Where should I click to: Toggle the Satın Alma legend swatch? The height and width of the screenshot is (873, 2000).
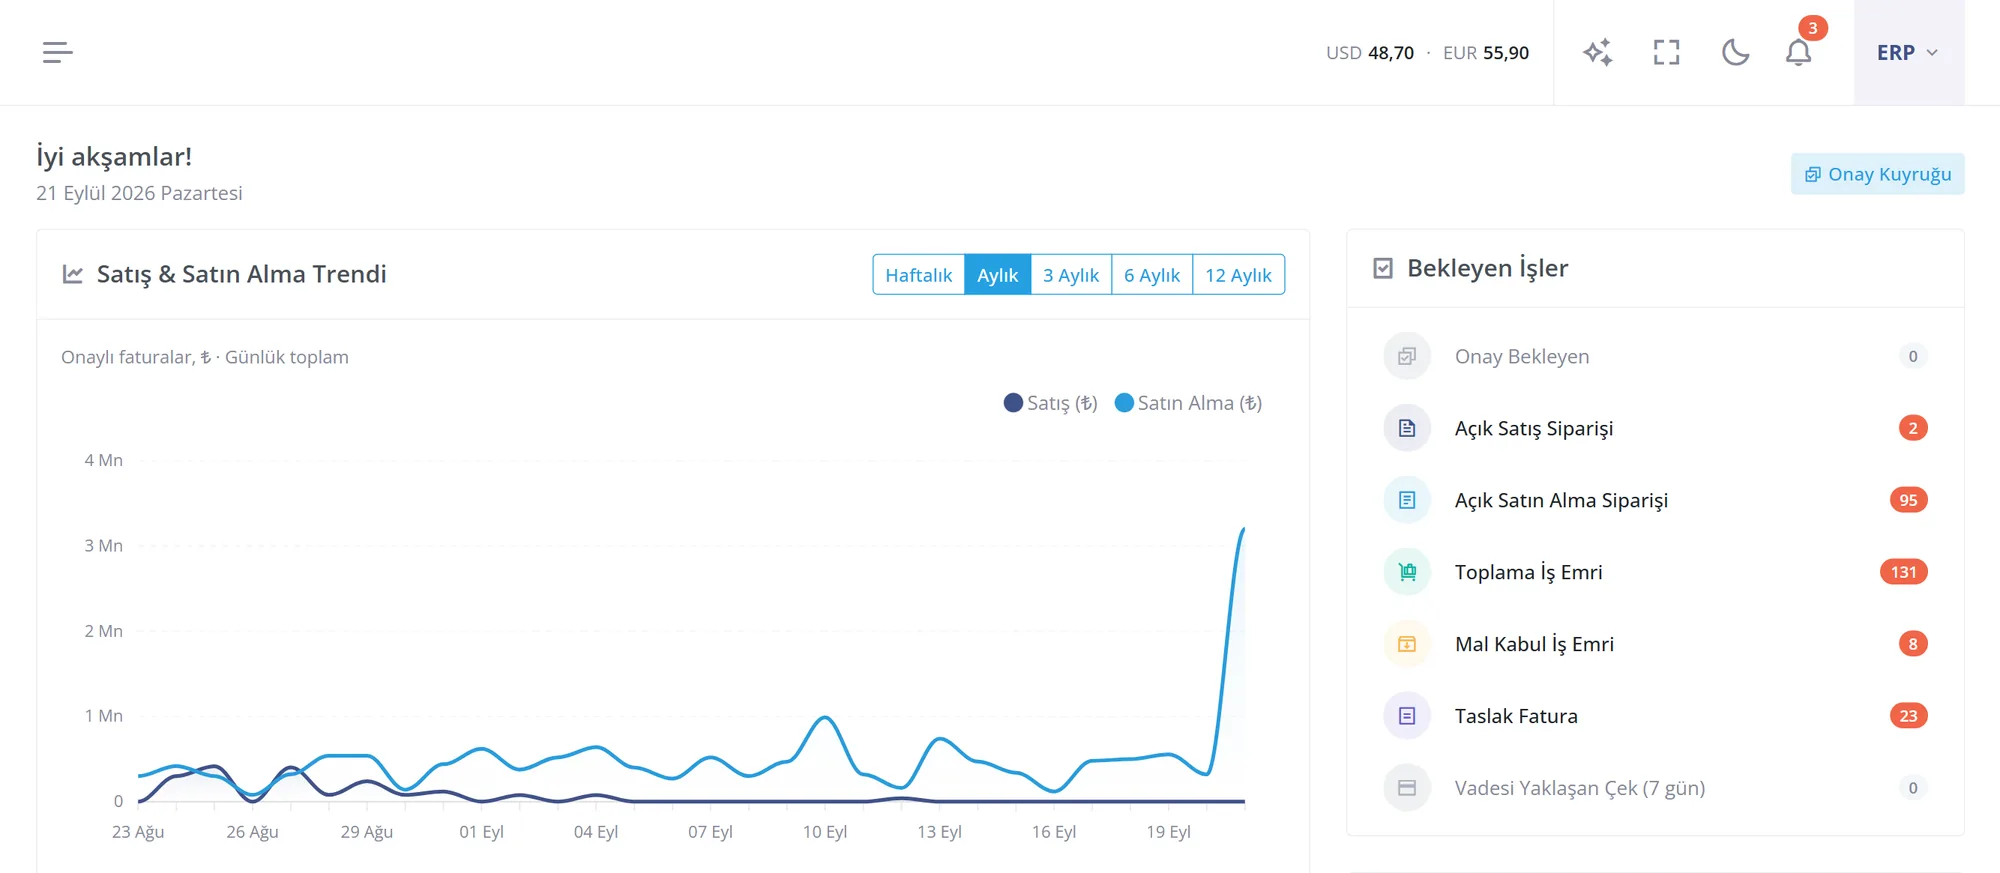1124,403
